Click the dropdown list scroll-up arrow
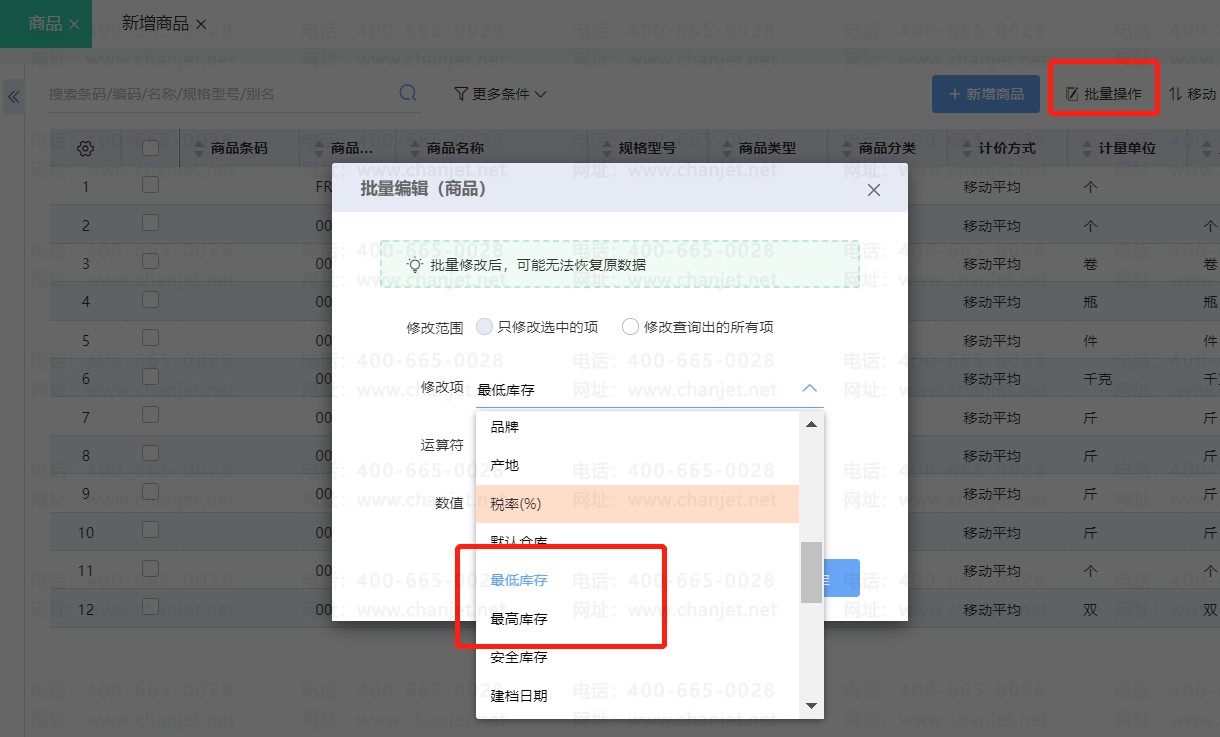The height and width of the screenshot is (737, 1220). 811,424
